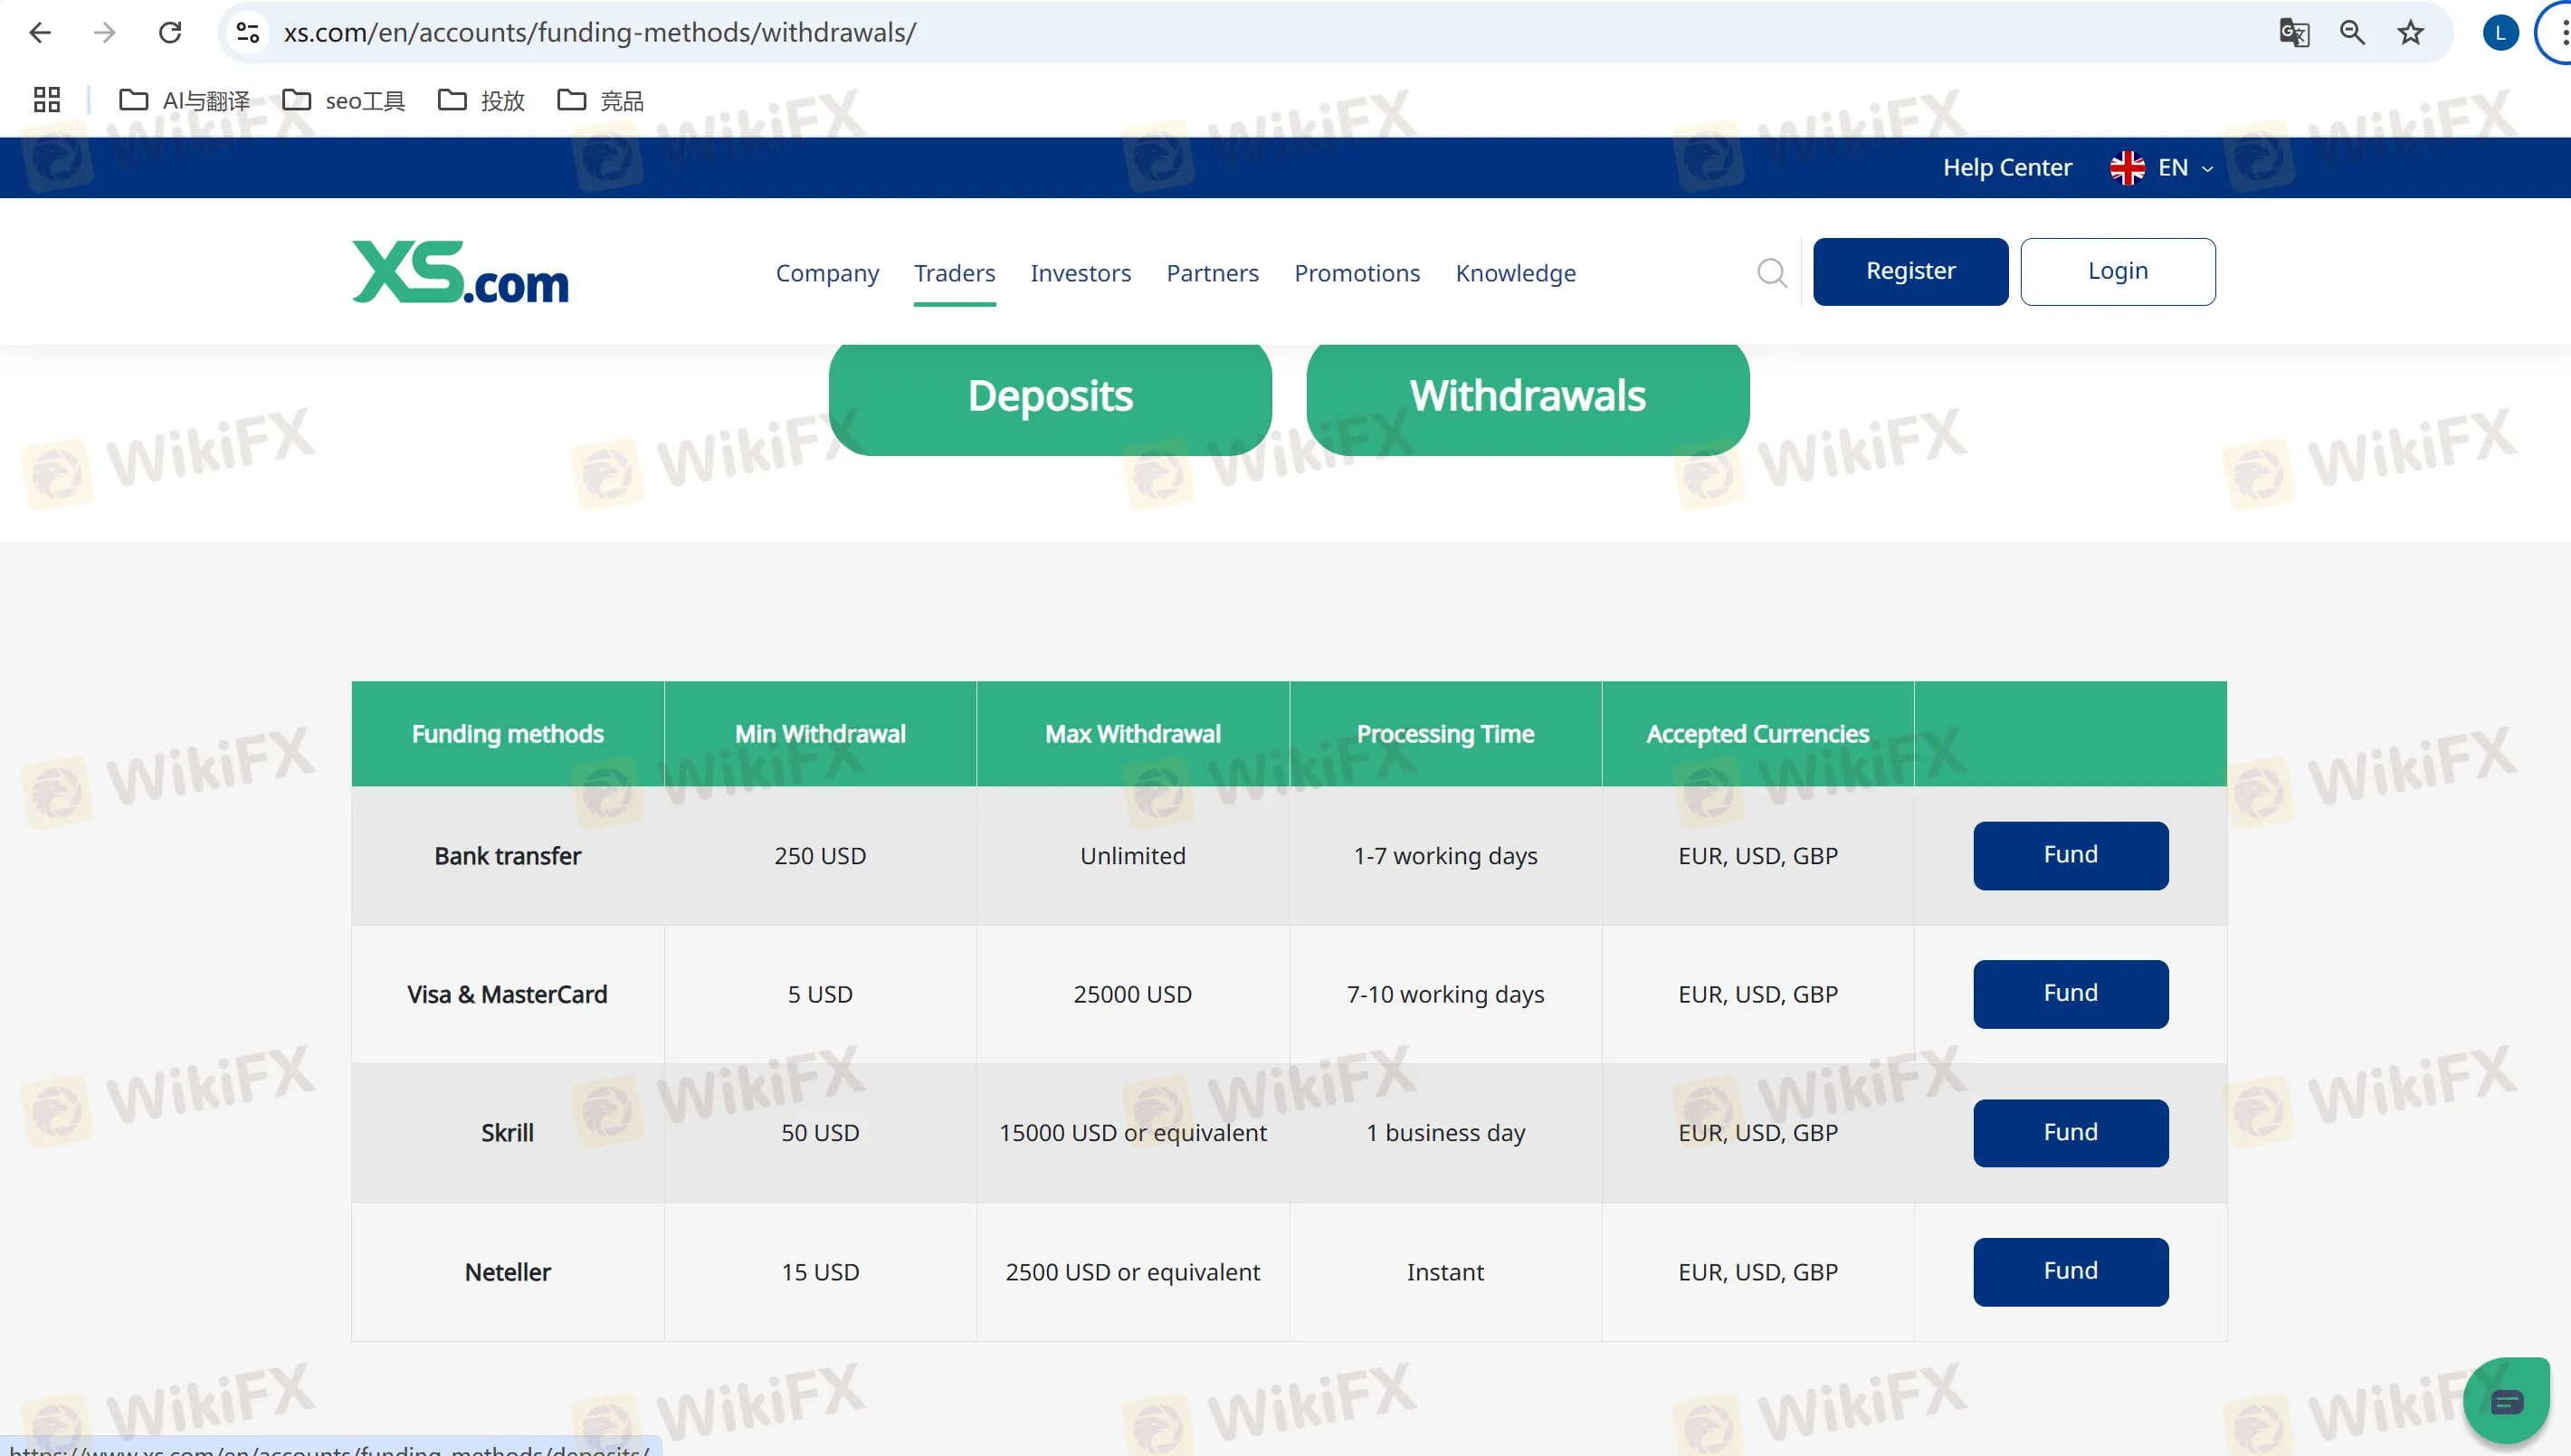Open the 投放 bookmark folder

click(482, 100)
